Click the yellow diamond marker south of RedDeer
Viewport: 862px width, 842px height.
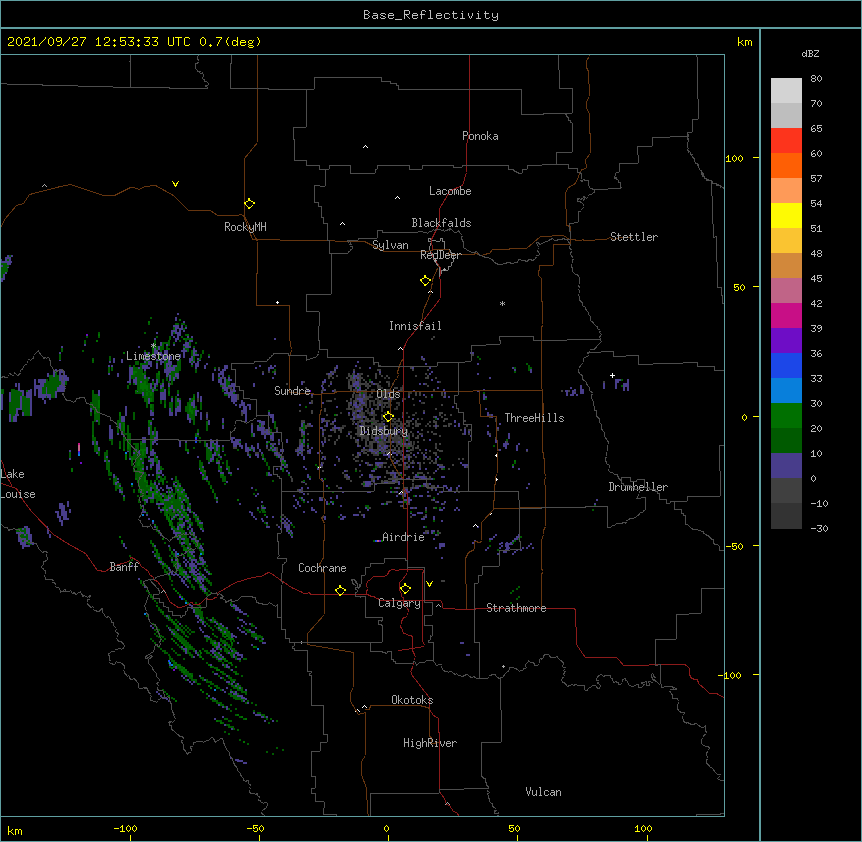(x=426, y=281)
